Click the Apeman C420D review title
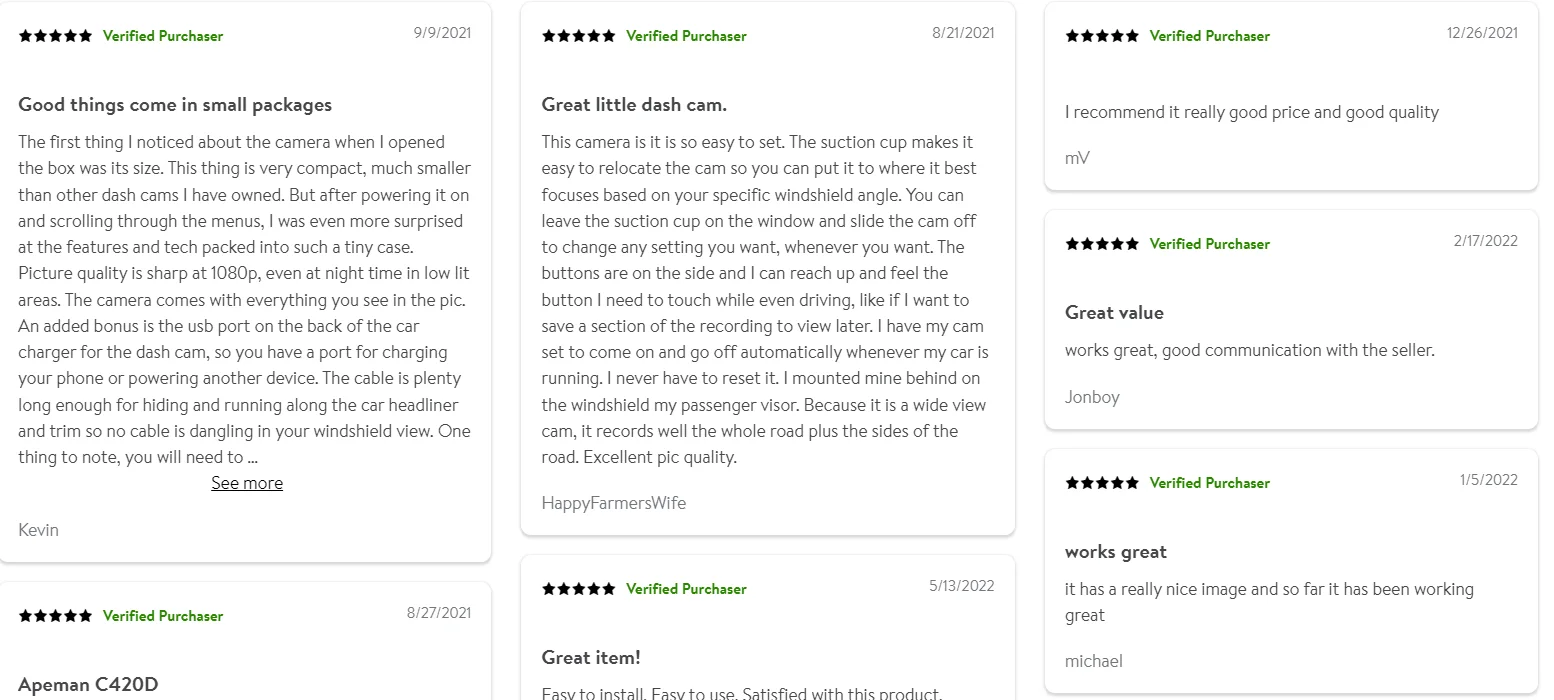 88,685
